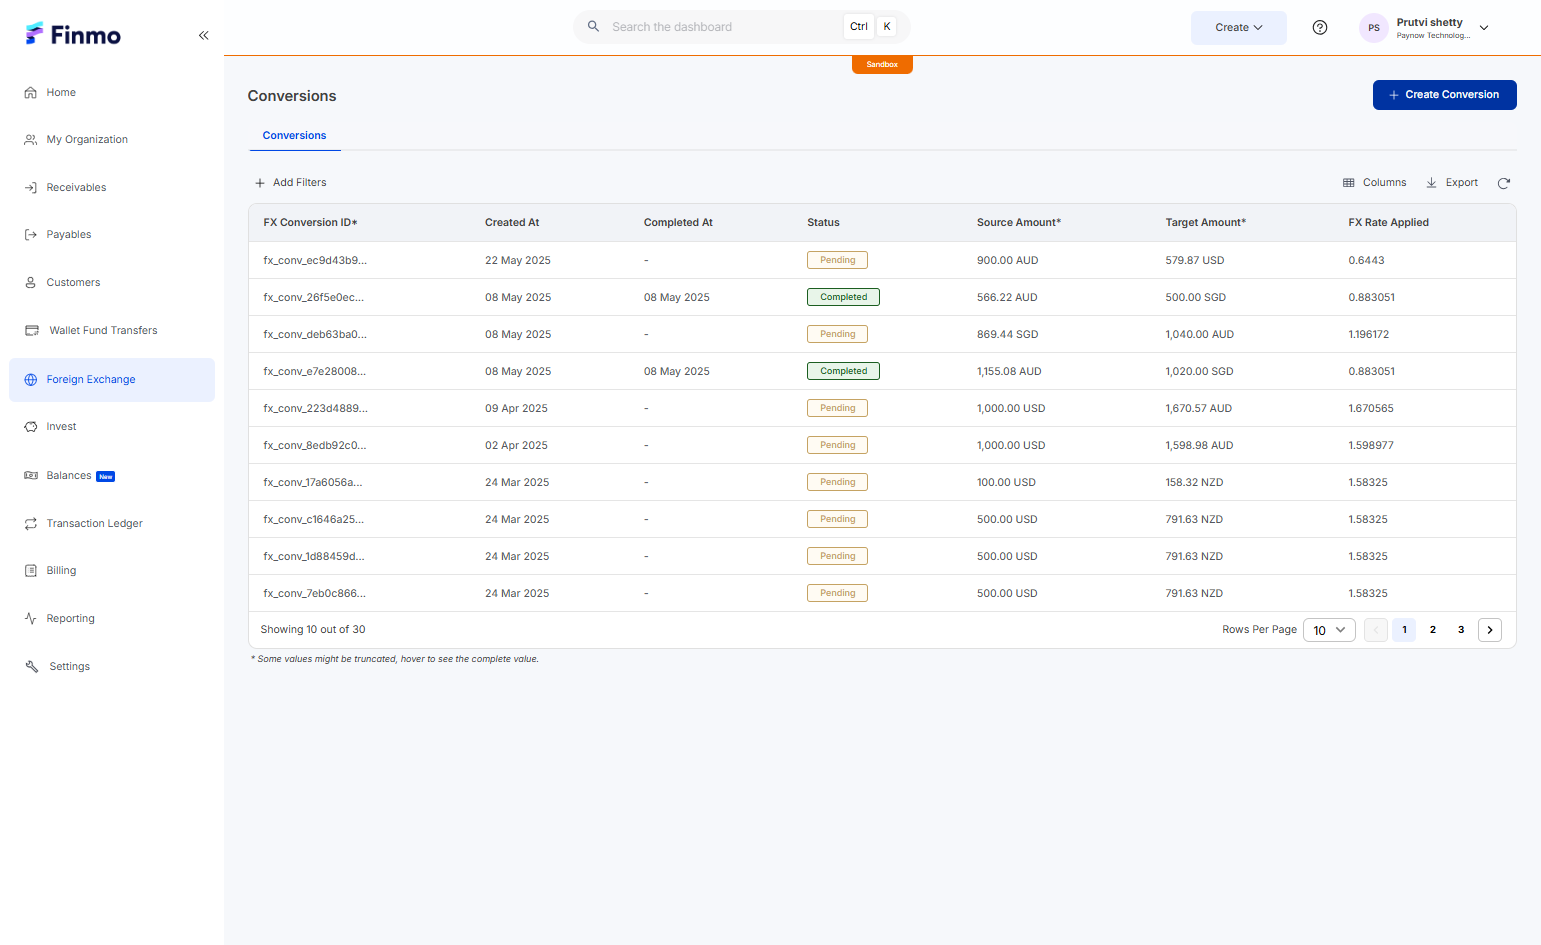This screenshot has width=1541, height=945.
Task: Click the Transaction Ledger arrows icon
Action: tap(31, 524)
